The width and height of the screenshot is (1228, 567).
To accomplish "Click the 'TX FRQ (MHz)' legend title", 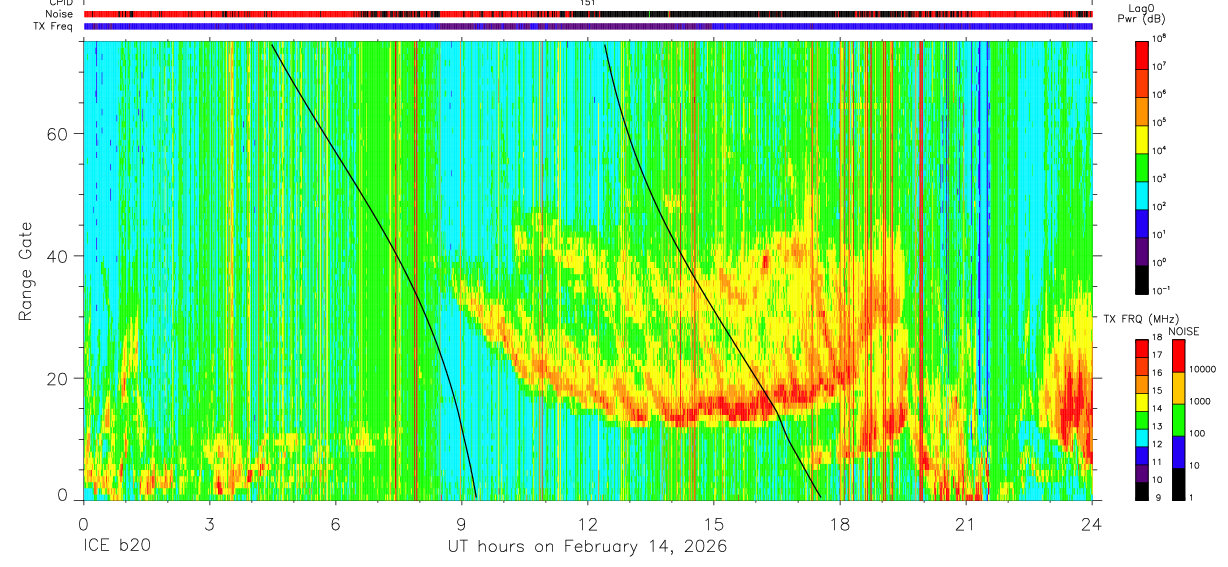I will click(x=1139, y=318).
